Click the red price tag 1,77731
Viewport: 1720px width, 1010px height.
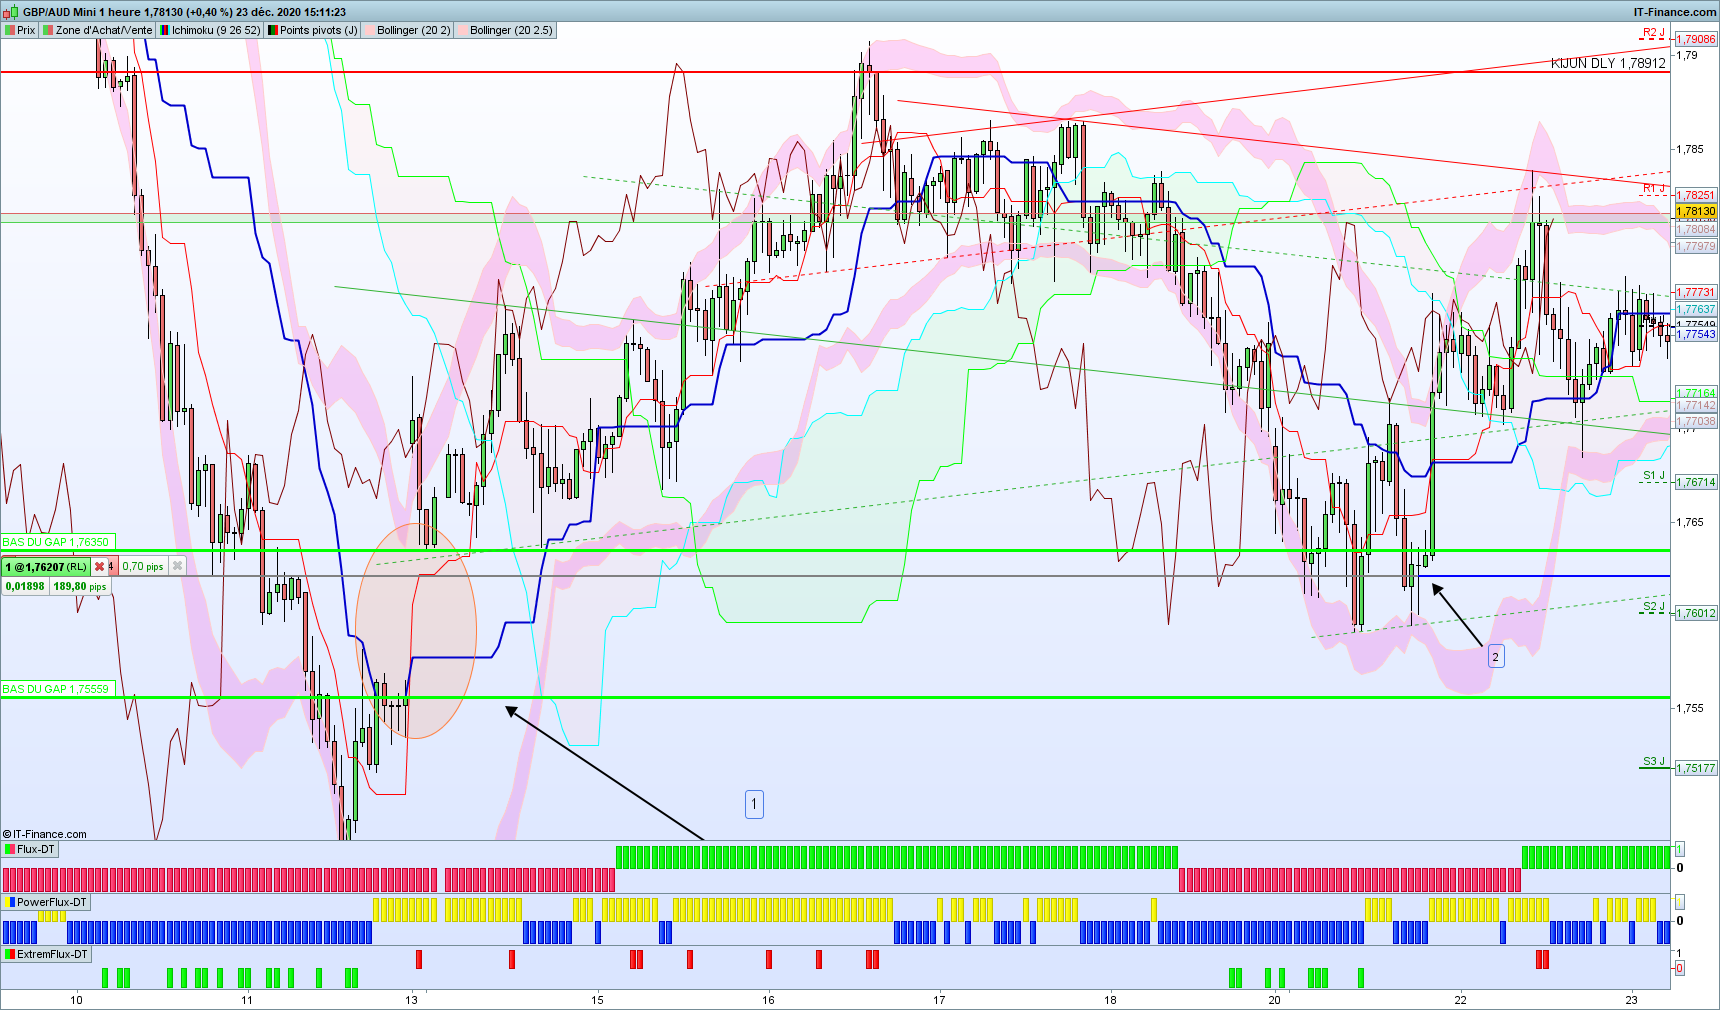1696,292
